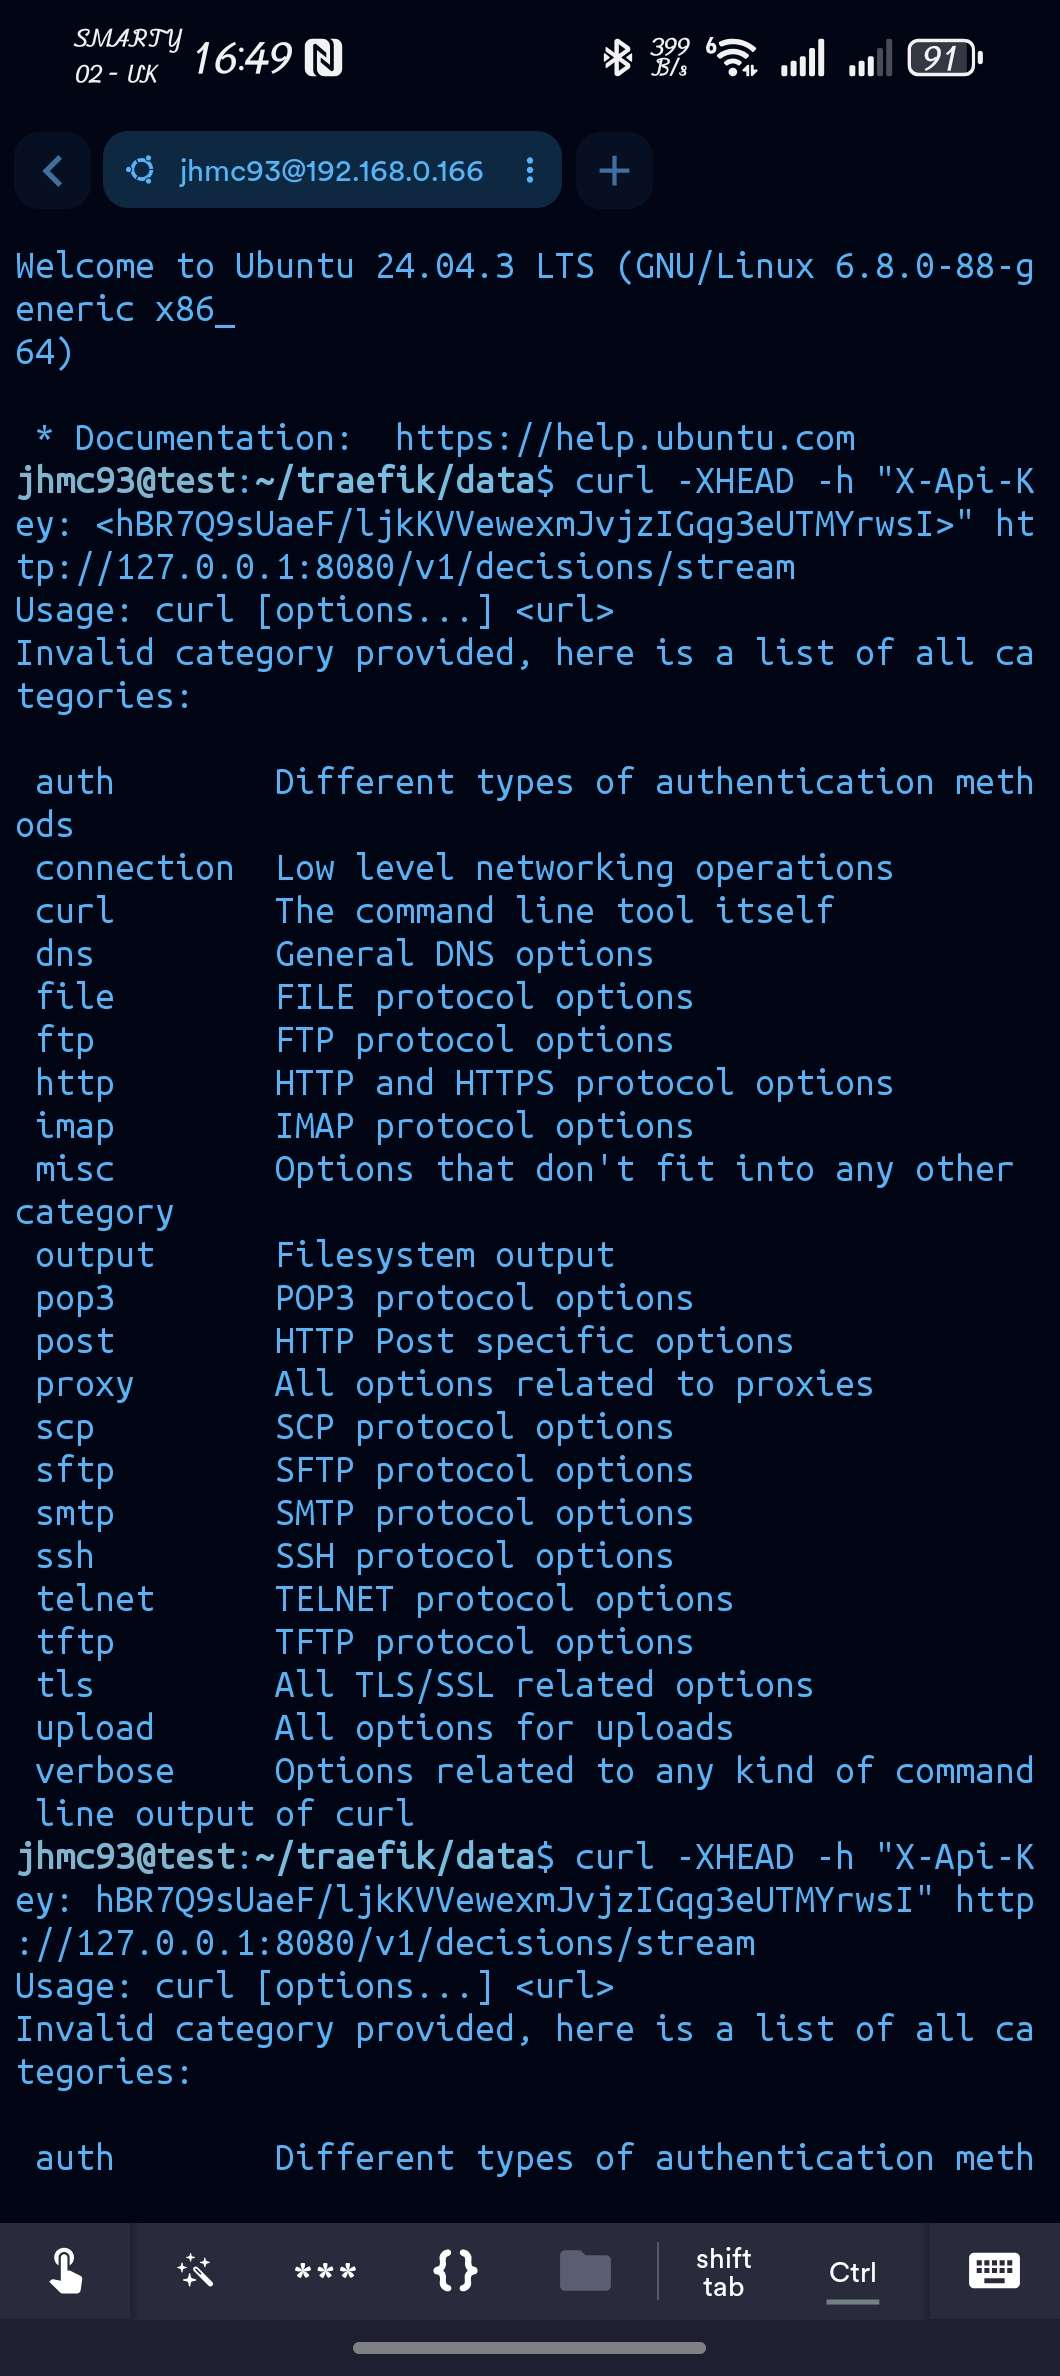Image resolution: width=1060 pixels, height=2376 pixels.
Task: Tap the touch gesture mode icon
Action: [65, 2271]
